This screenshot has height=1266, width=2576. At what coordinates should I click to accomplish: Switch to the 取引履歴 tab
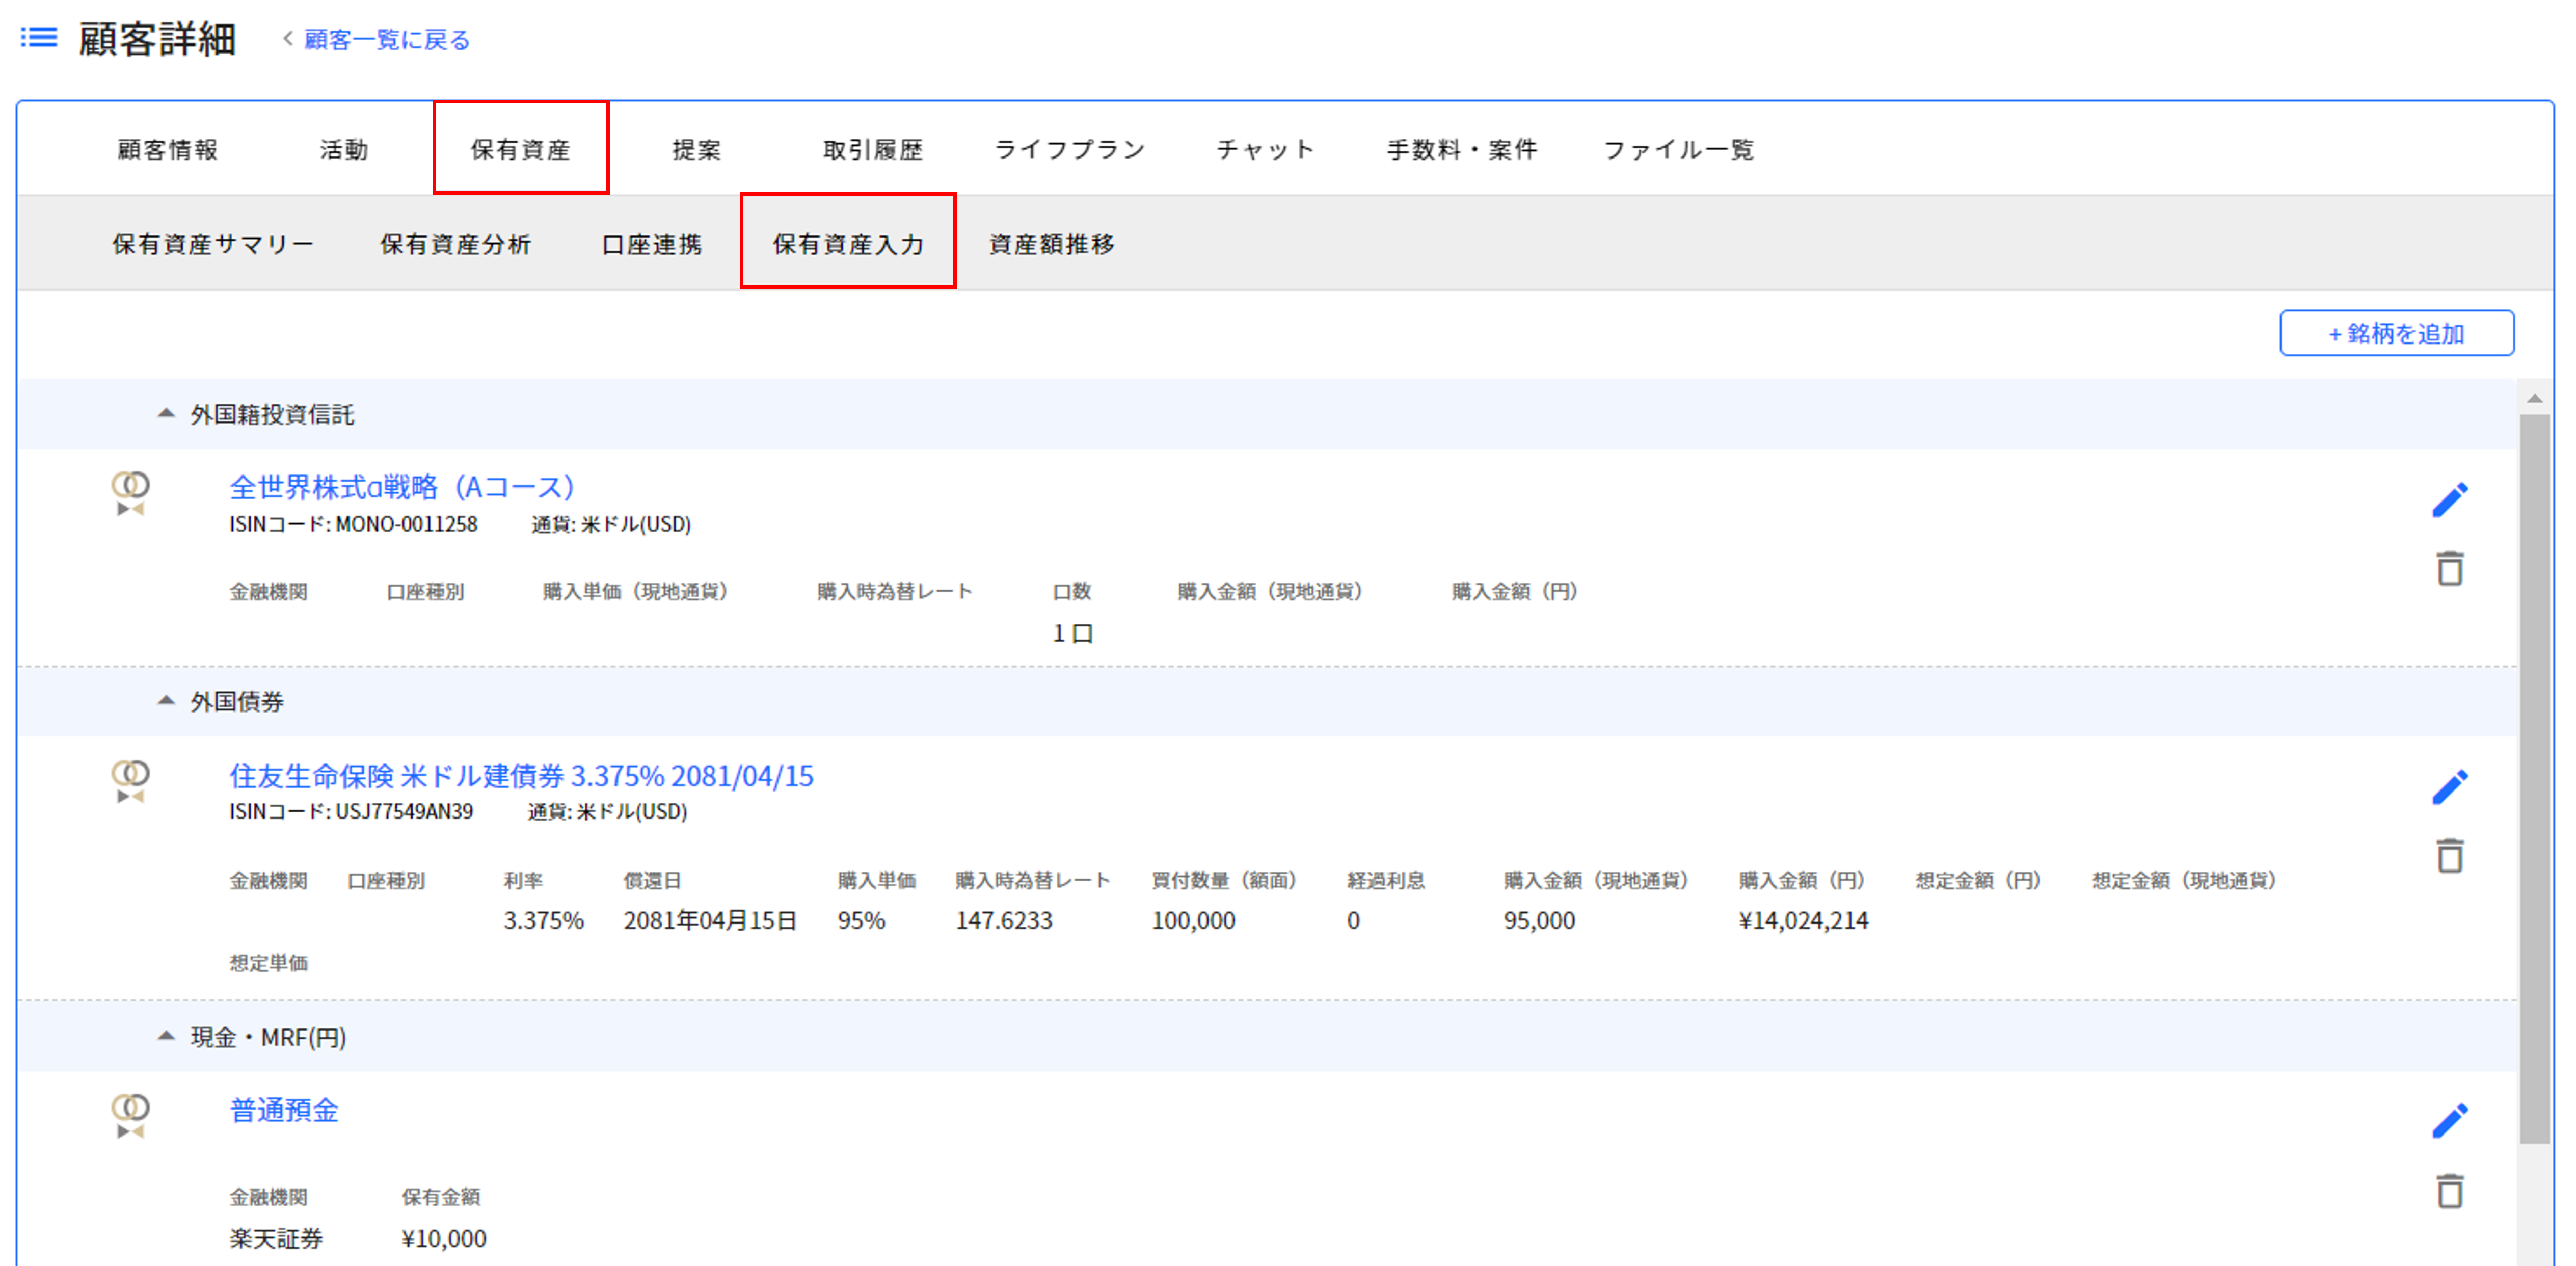872,150
